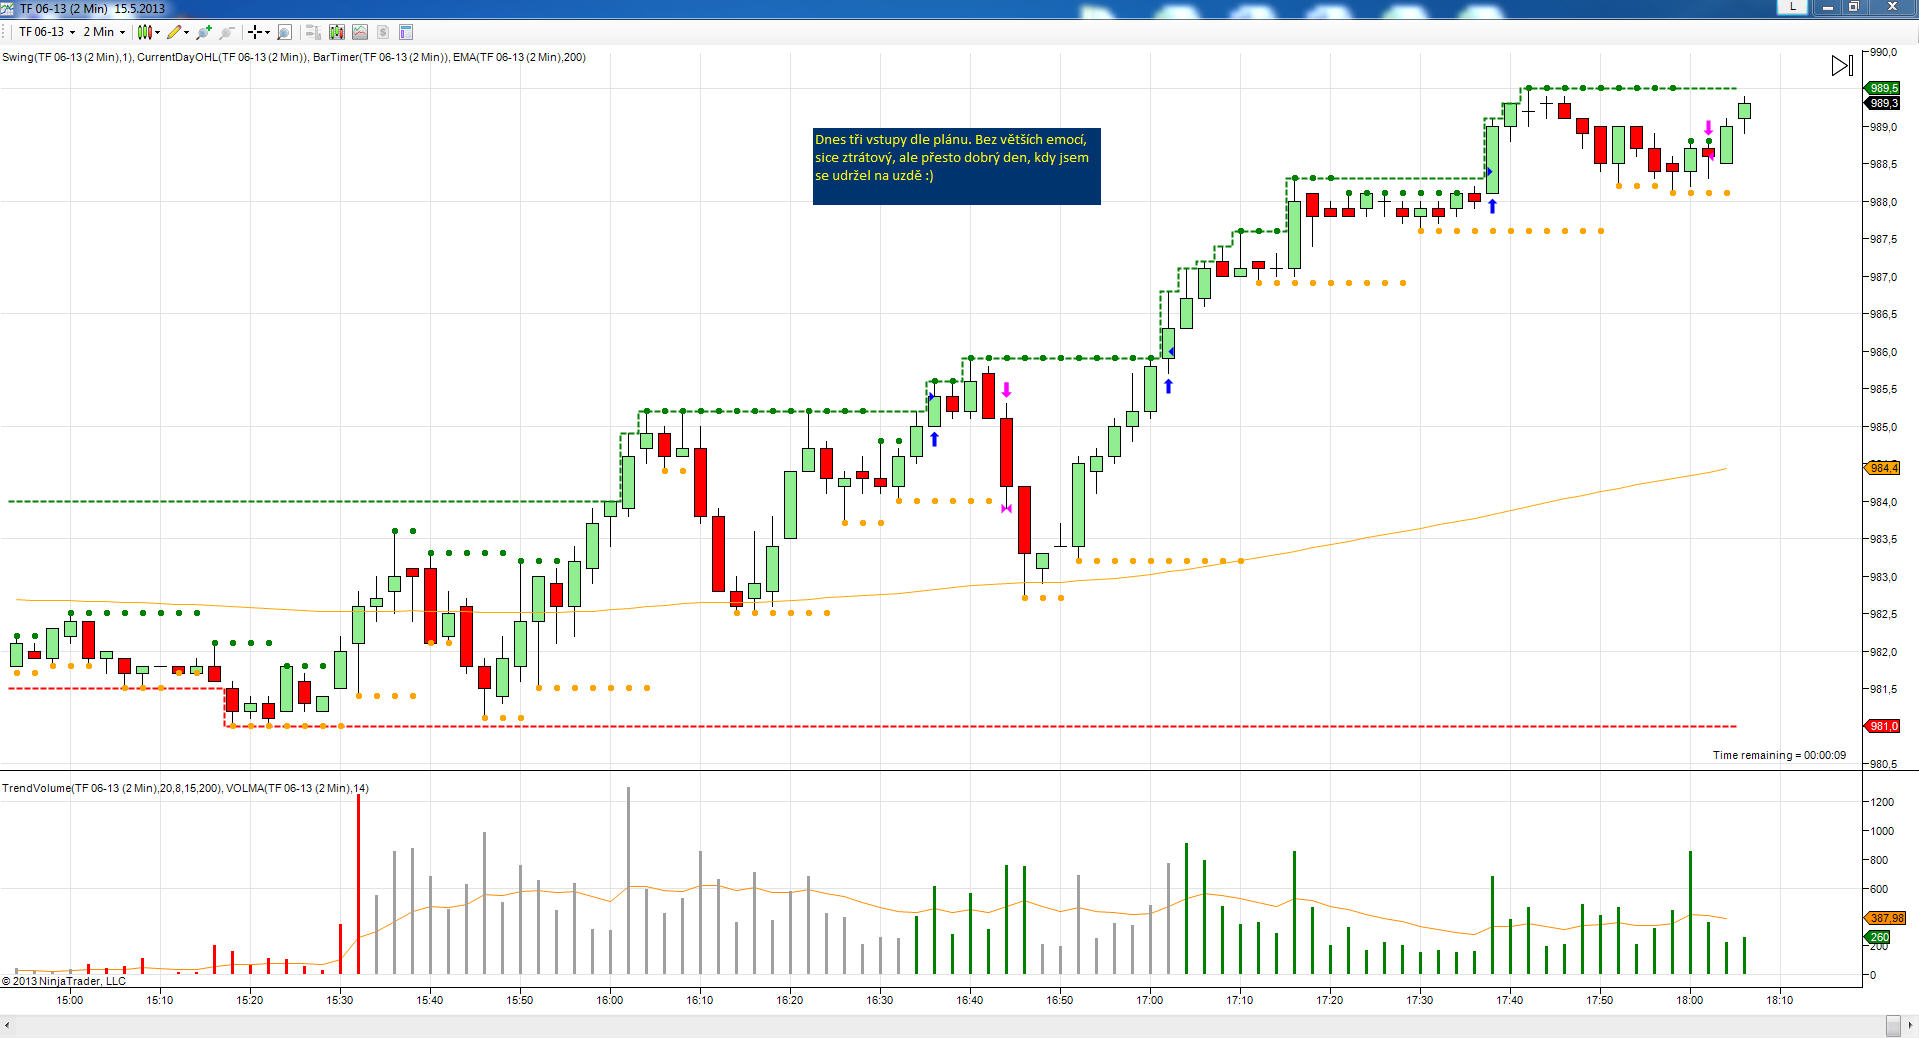Click the green 260 volume marker
The image size is (1919, 1038).
tap(1879, 937)
